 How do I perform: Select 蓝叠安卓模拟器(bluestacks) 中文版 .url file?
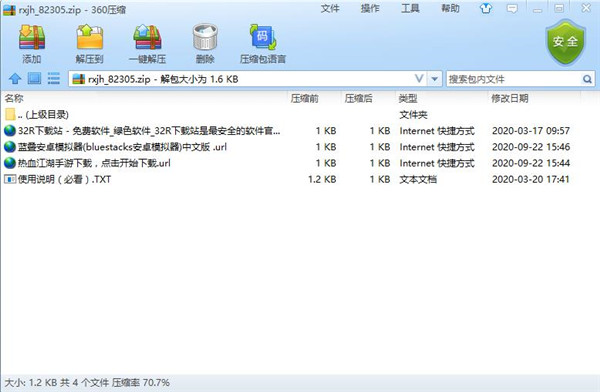122,147
